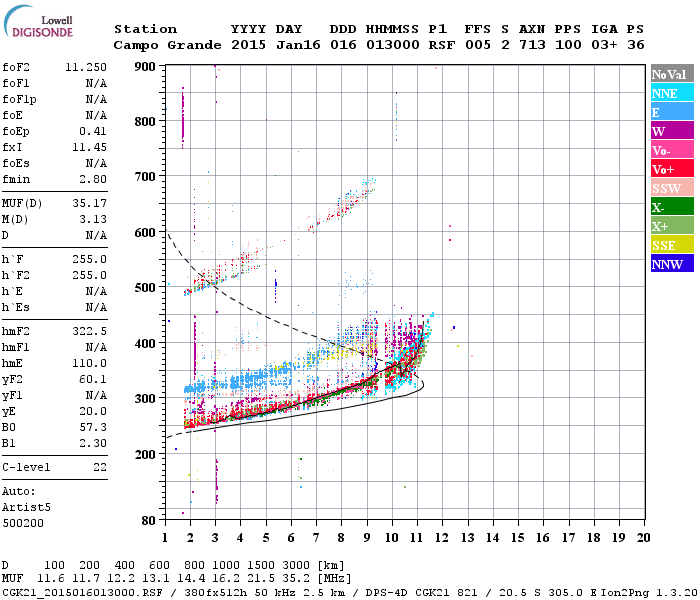Screen dimensions: 700x600
Task: Click the 80 km height axis label
Action: (x=149, y=521)
